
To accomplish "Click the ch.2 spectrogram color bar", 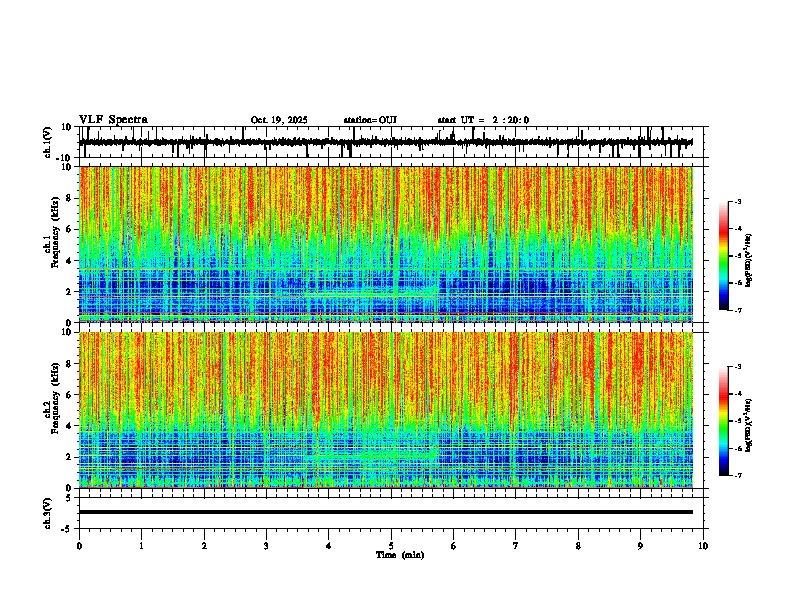I will click(x=724, y=421).
